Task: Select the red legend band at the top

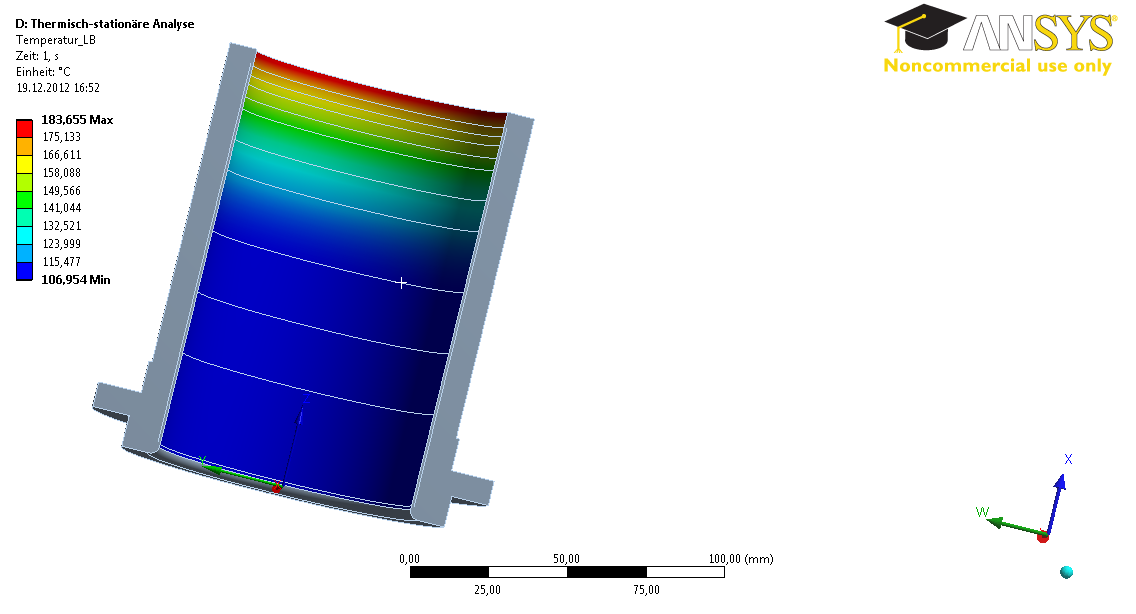Action: [x=24, y=128]
